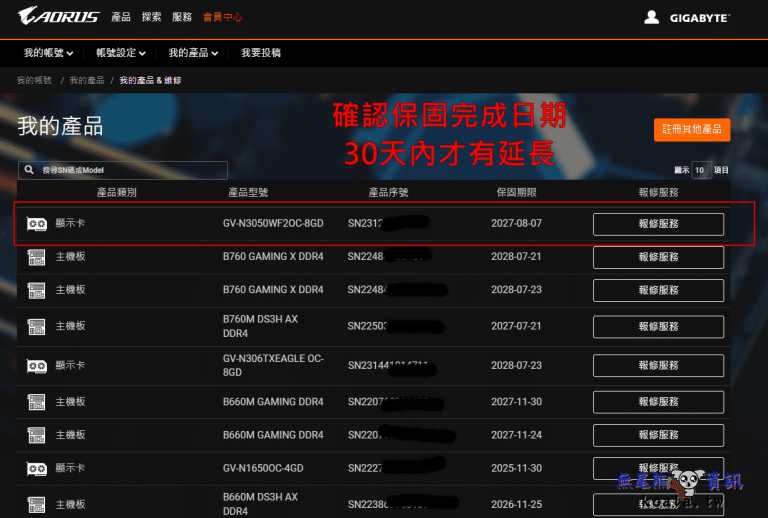This screenshot has height=518, width=768.
Task: Click the 我的產品 page heading
Action: click(x=60, y=126)
